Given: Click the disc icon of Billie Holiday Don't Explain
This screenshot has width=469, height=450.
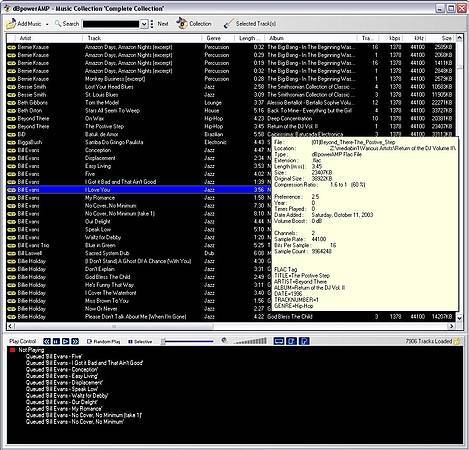Looking at the screenshot, I should pos(12,269).
